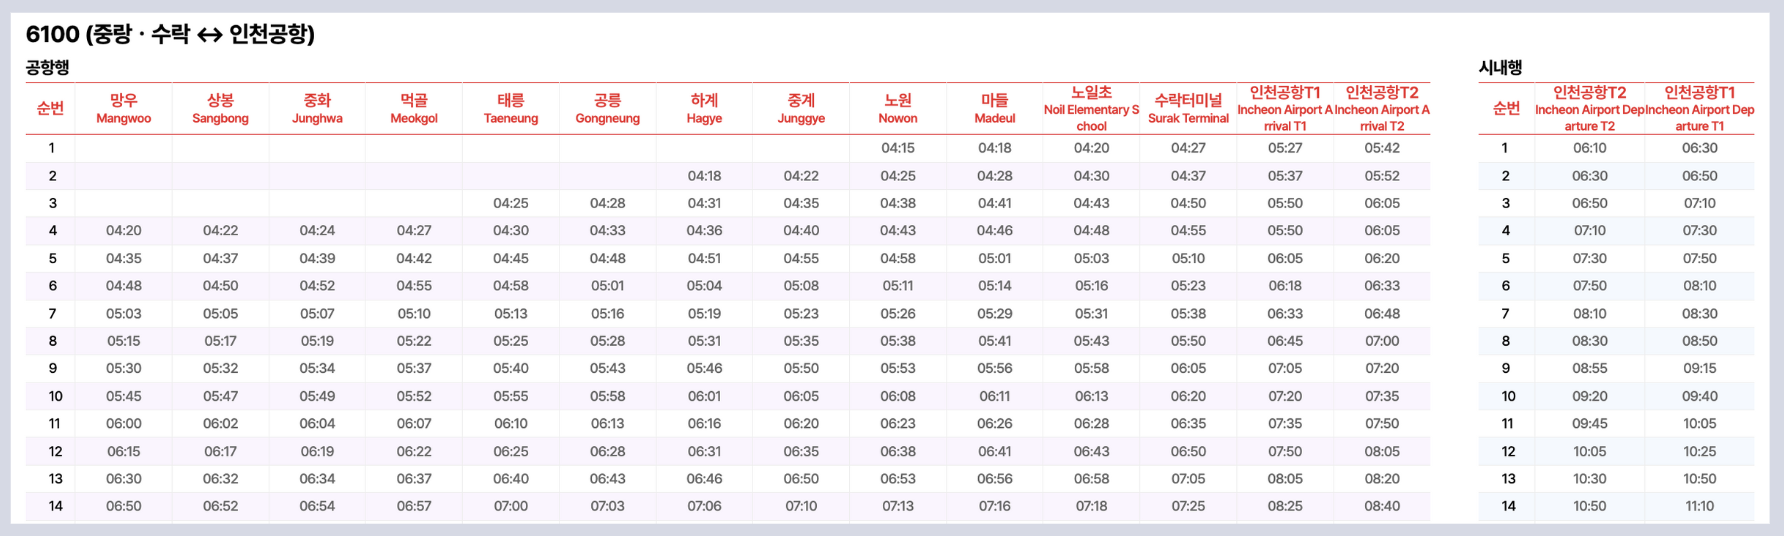Click the 먹골 Meokgol column header

click(414, 108)
